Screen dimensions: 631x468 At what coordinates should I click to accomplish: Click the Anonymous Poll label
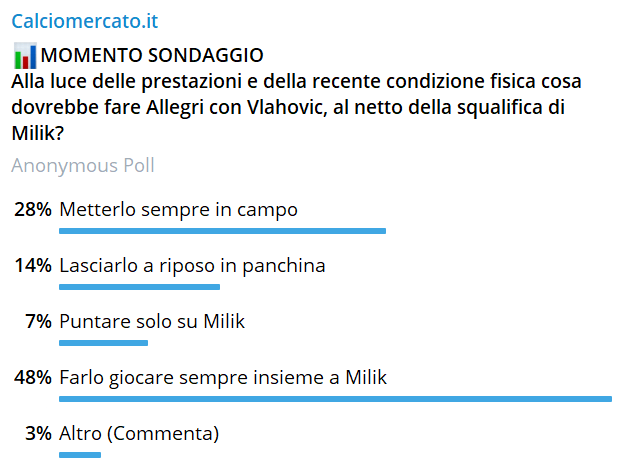82,165
